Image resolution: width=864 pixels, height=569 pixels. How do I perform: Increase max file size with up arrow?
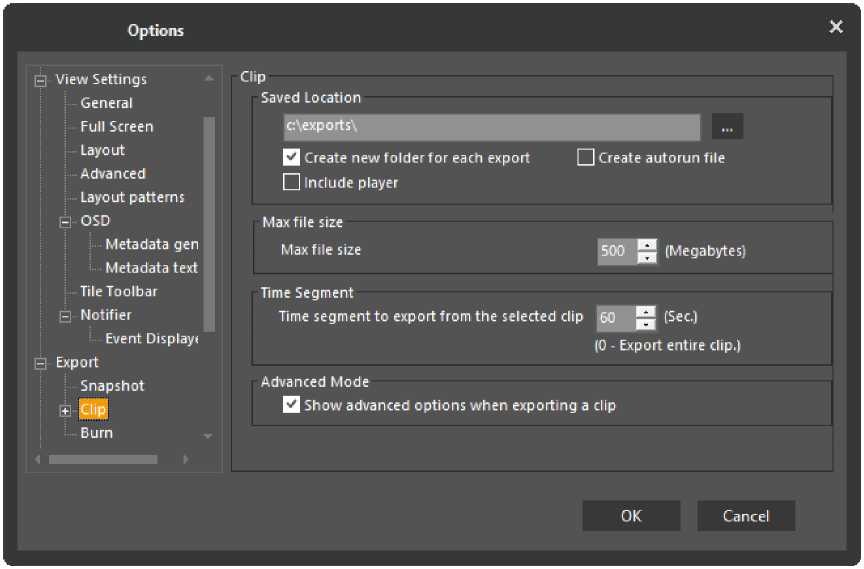tap(647, 245)
